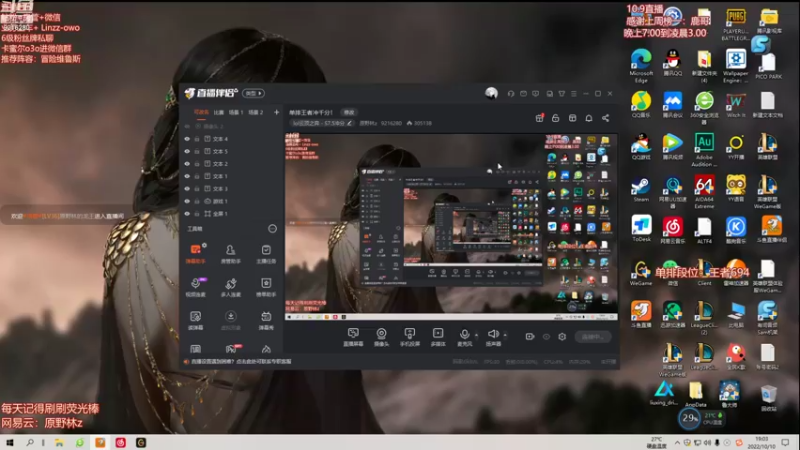Click the recording camera icon near settings gear
This screenshot has height=450, width=800.
(530, 337)
